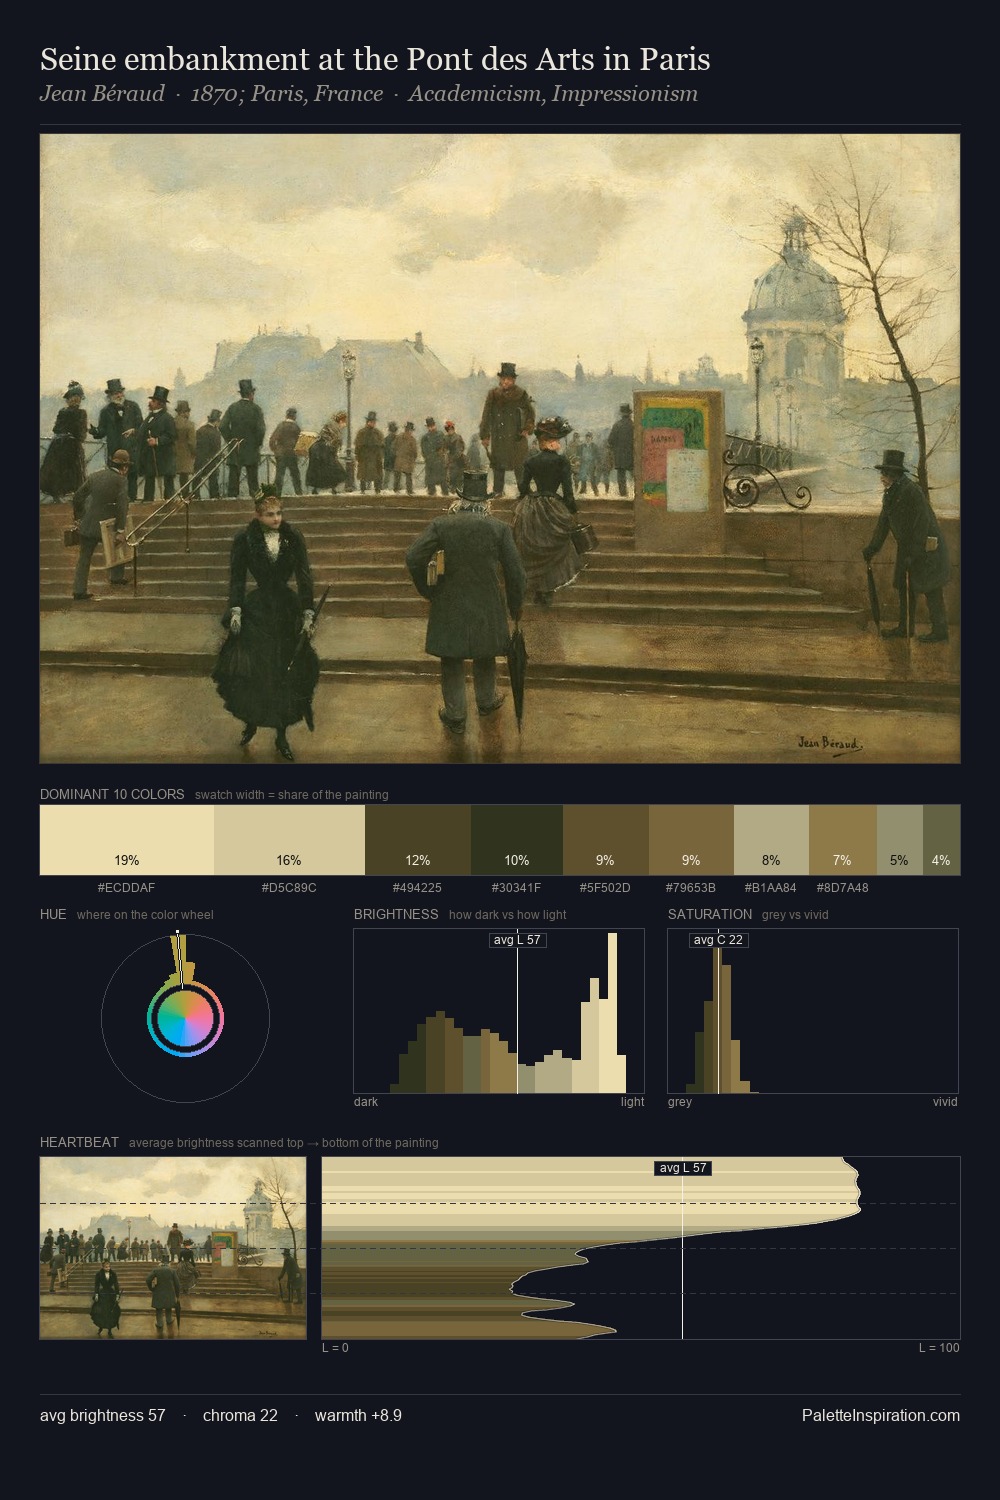Image resolution: width=1000 pixels, height=1500 pixels.
Task: Click the heartbeat painting thumbnail
Action: [173, 1248]
